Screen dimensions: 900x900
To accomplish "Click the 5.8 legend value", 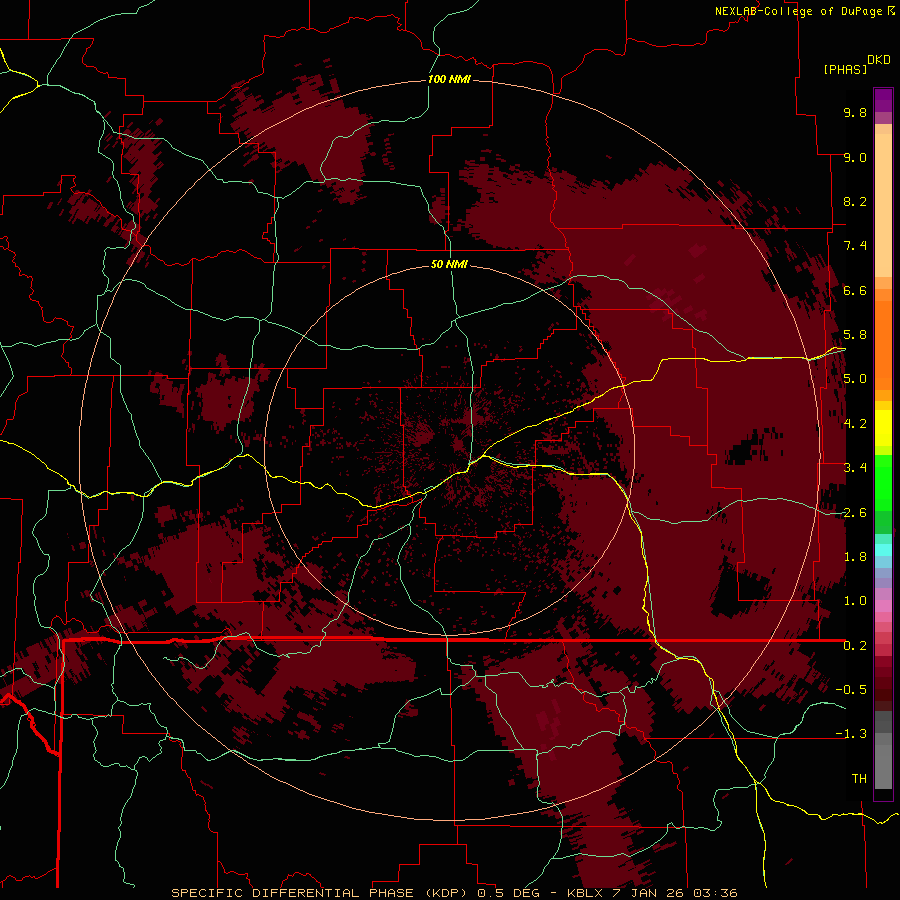I will tap(855, 335).
